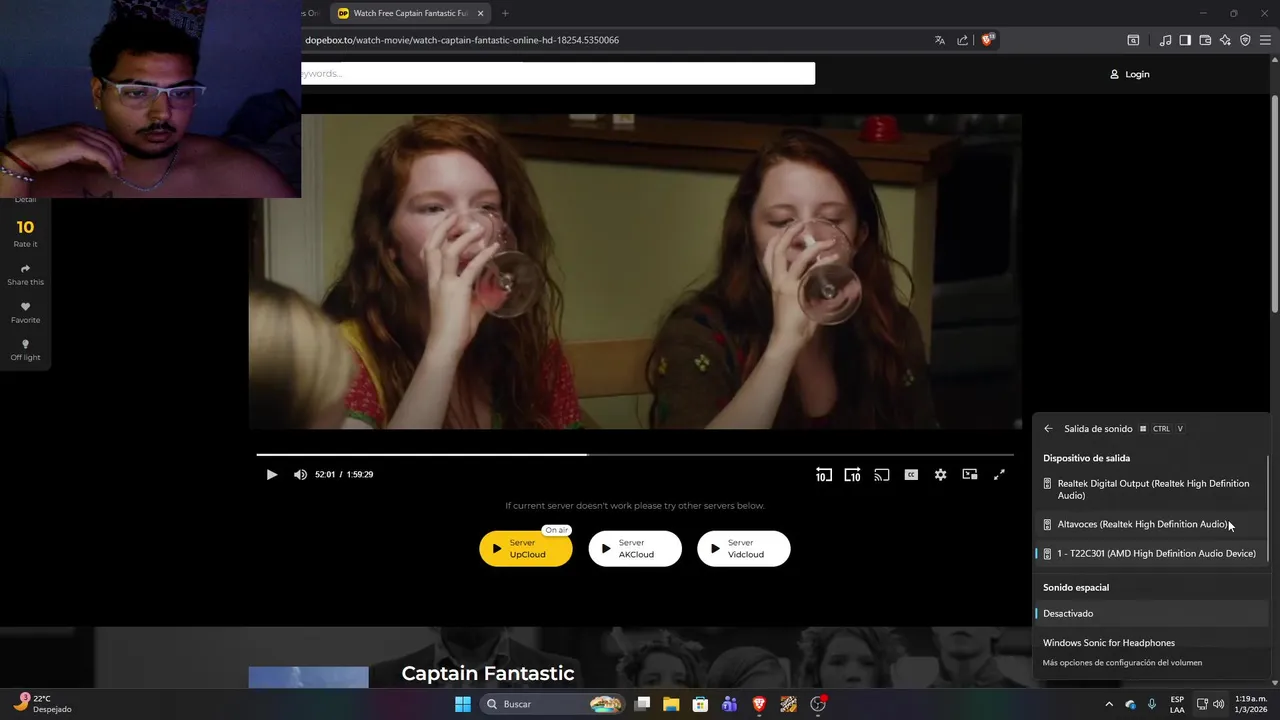The width and height of the screenshot is (1280, 720).
Task: Toggle the Brave sidebar panel
Action: pos(1185,40)
